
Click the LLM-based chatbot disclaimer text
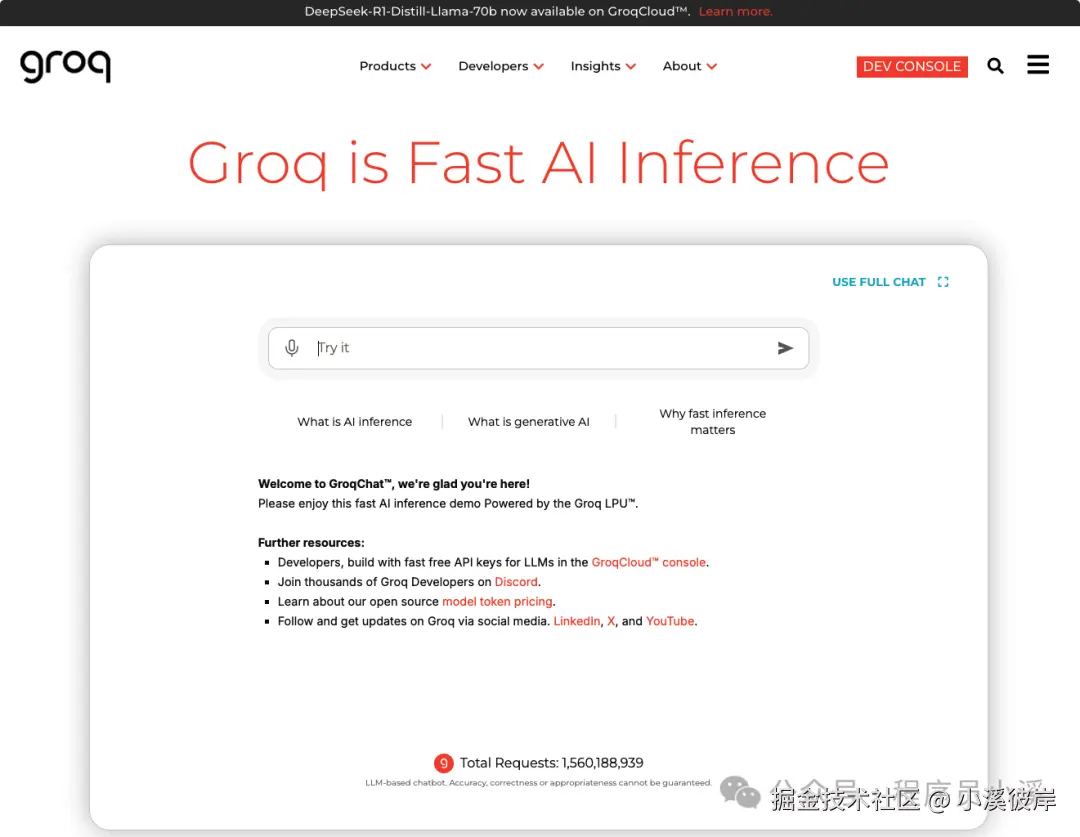(538, 783)
